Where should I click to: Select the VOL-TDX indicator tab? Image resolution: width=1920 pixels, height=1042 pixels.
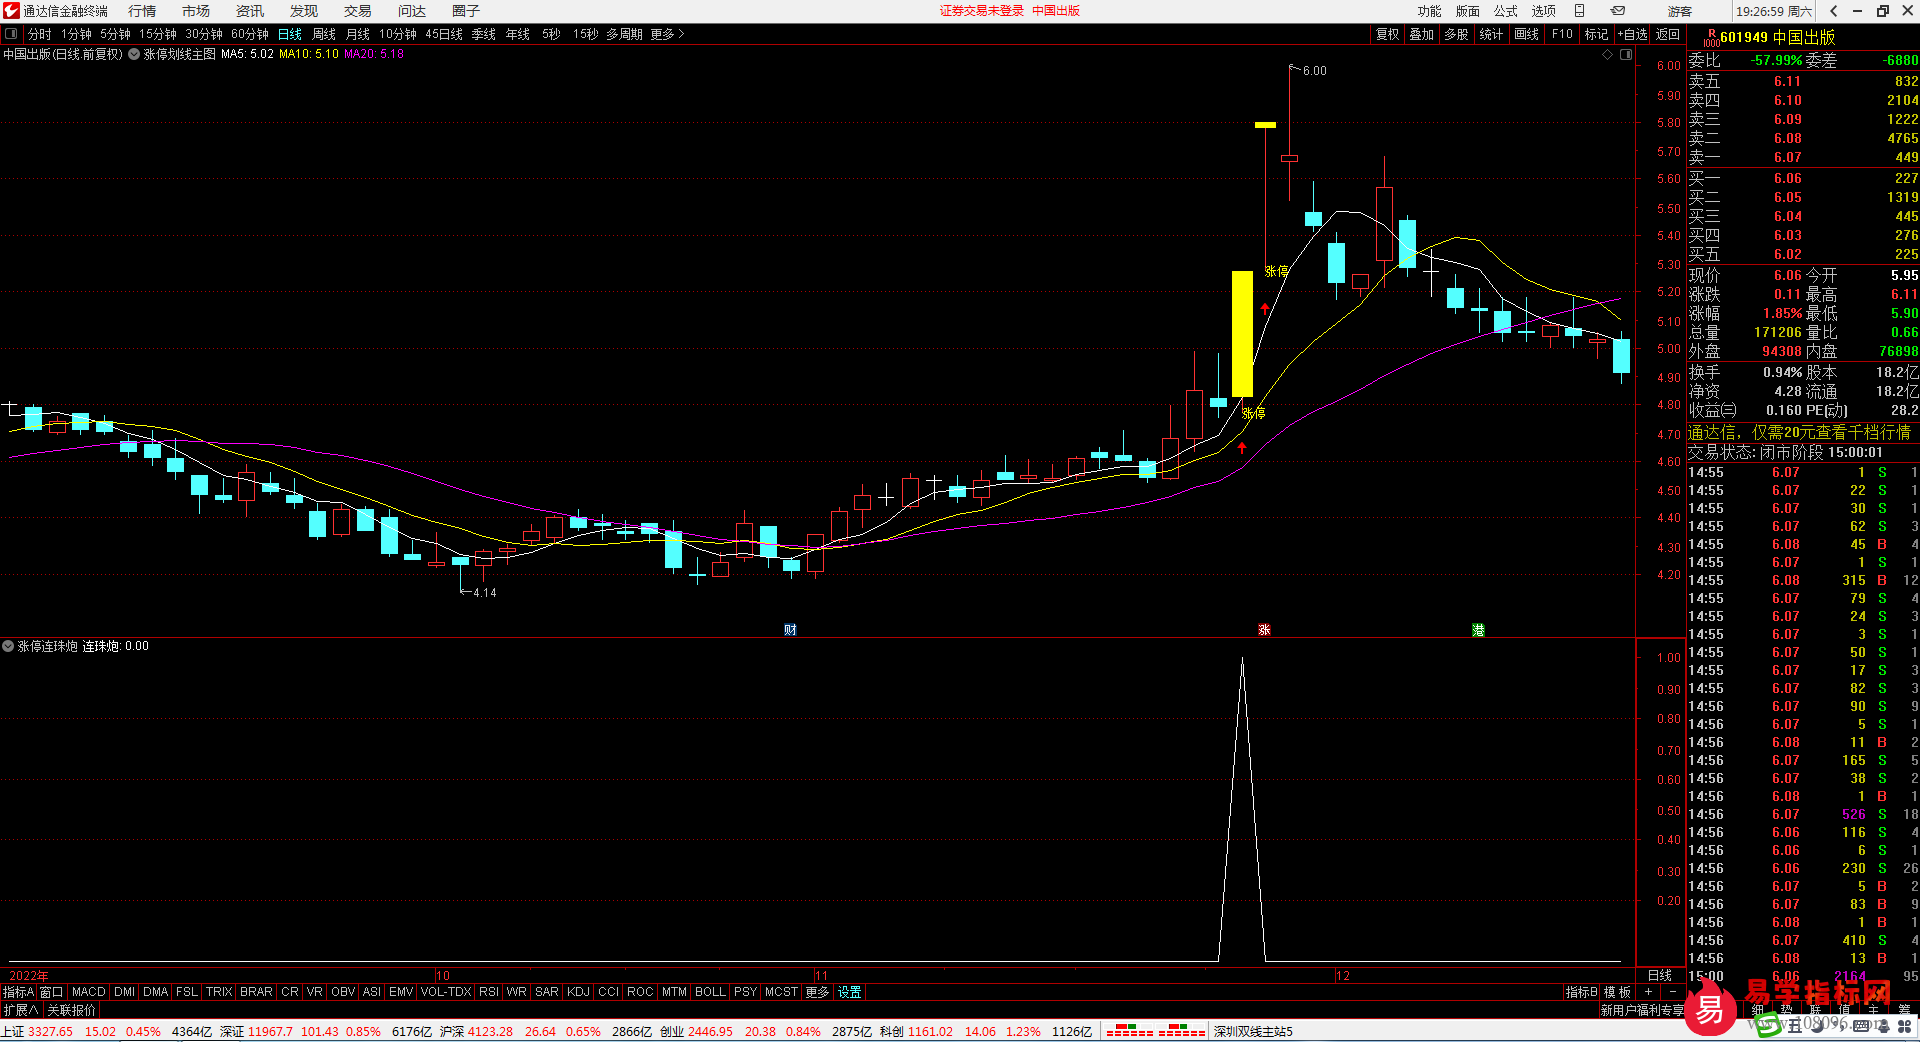(446, 992)
